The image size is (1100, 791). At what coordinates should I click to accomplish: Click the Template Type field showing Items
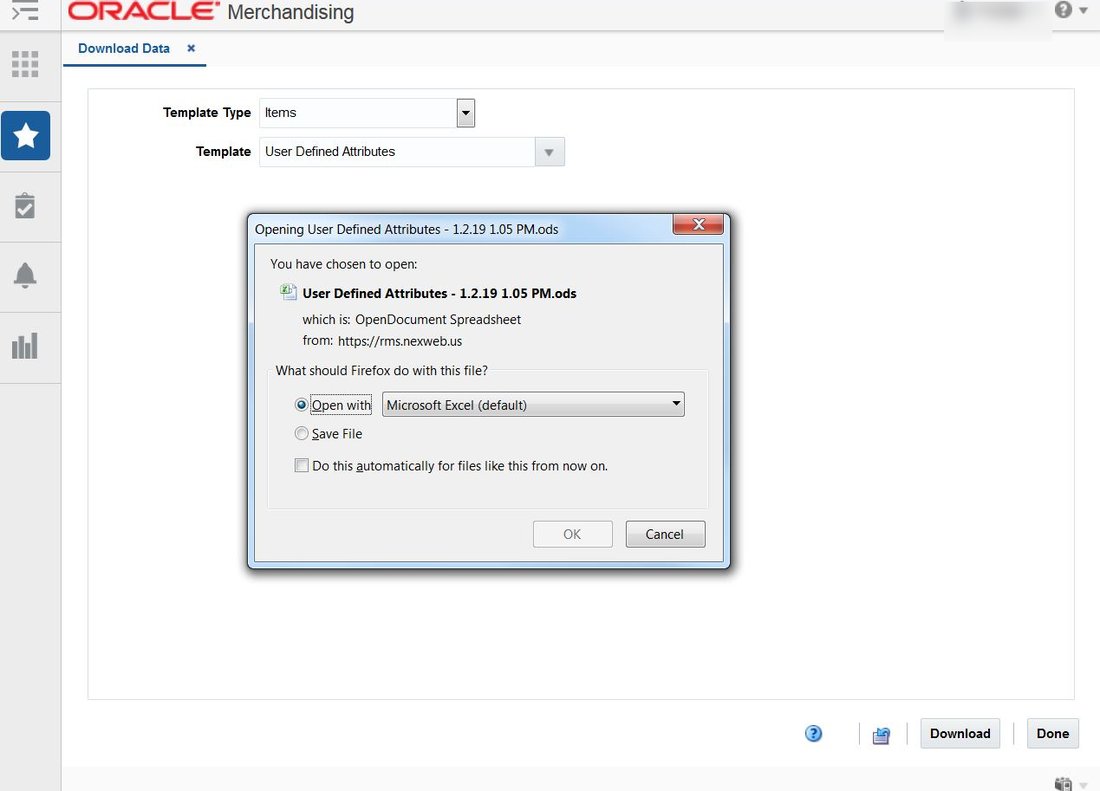pos(358,113)
